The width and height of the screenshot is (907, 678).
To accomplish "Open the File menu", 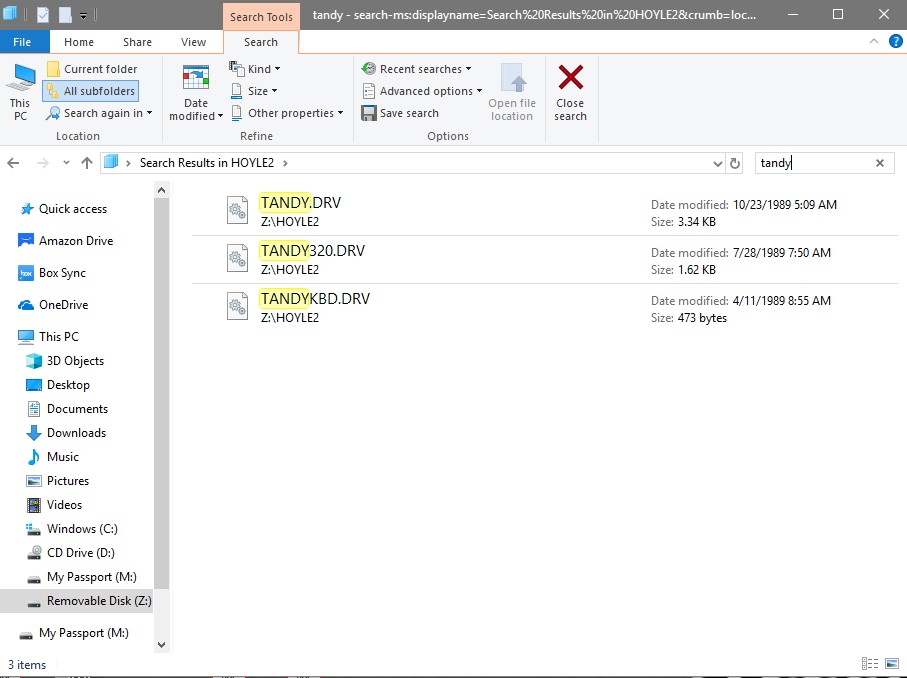I will coord(22,42).
